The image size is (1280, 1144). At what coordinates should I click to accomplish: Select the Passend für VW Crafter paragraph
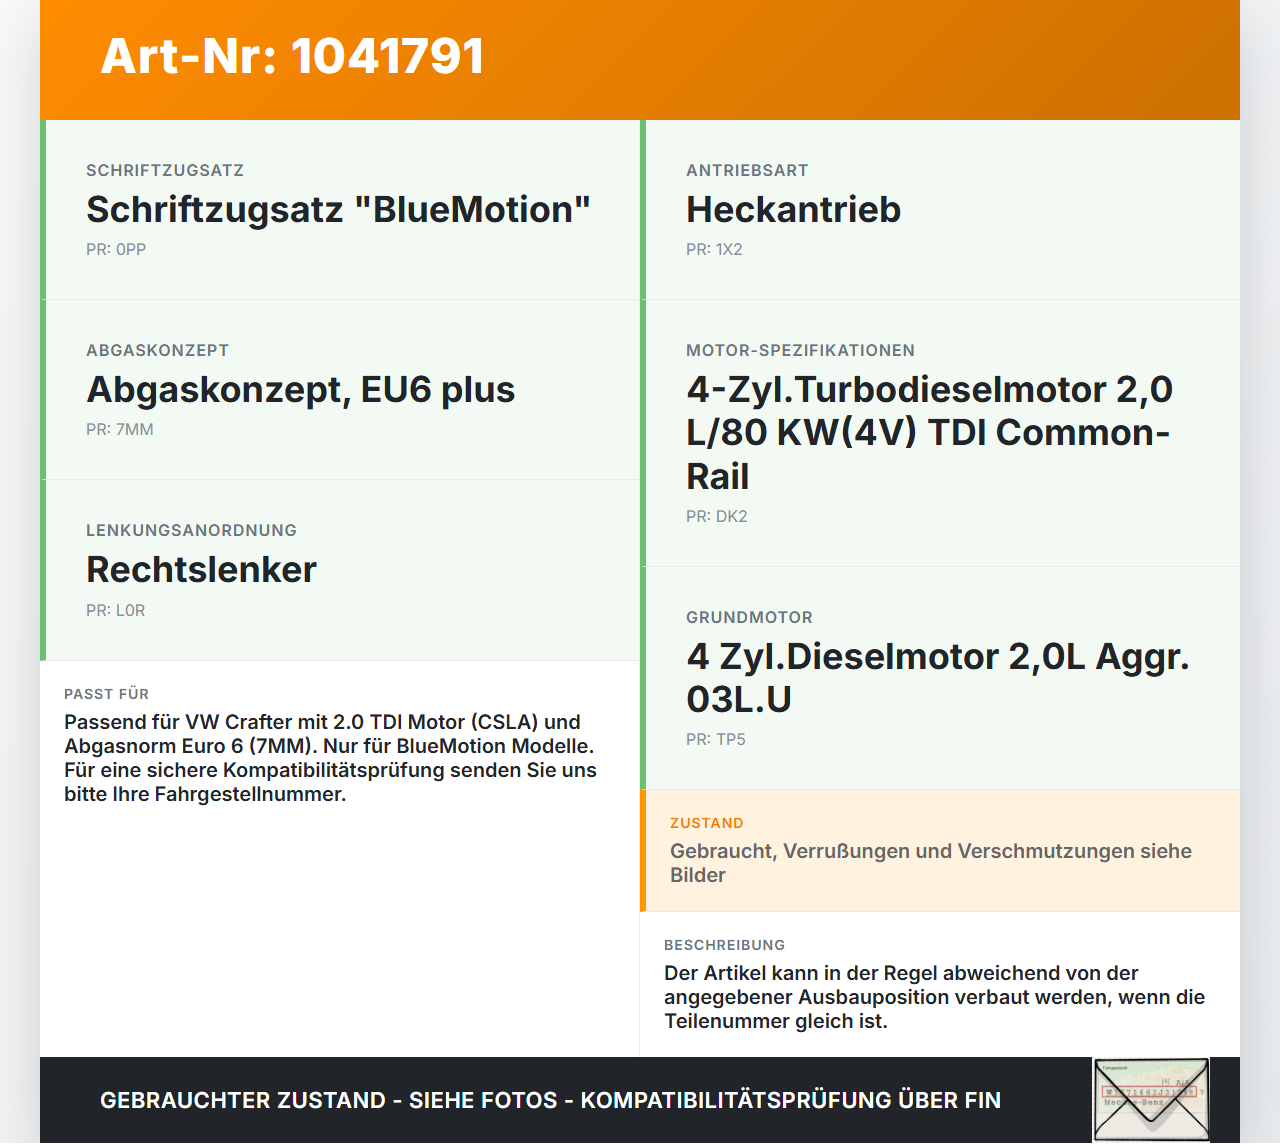[330, 758]
